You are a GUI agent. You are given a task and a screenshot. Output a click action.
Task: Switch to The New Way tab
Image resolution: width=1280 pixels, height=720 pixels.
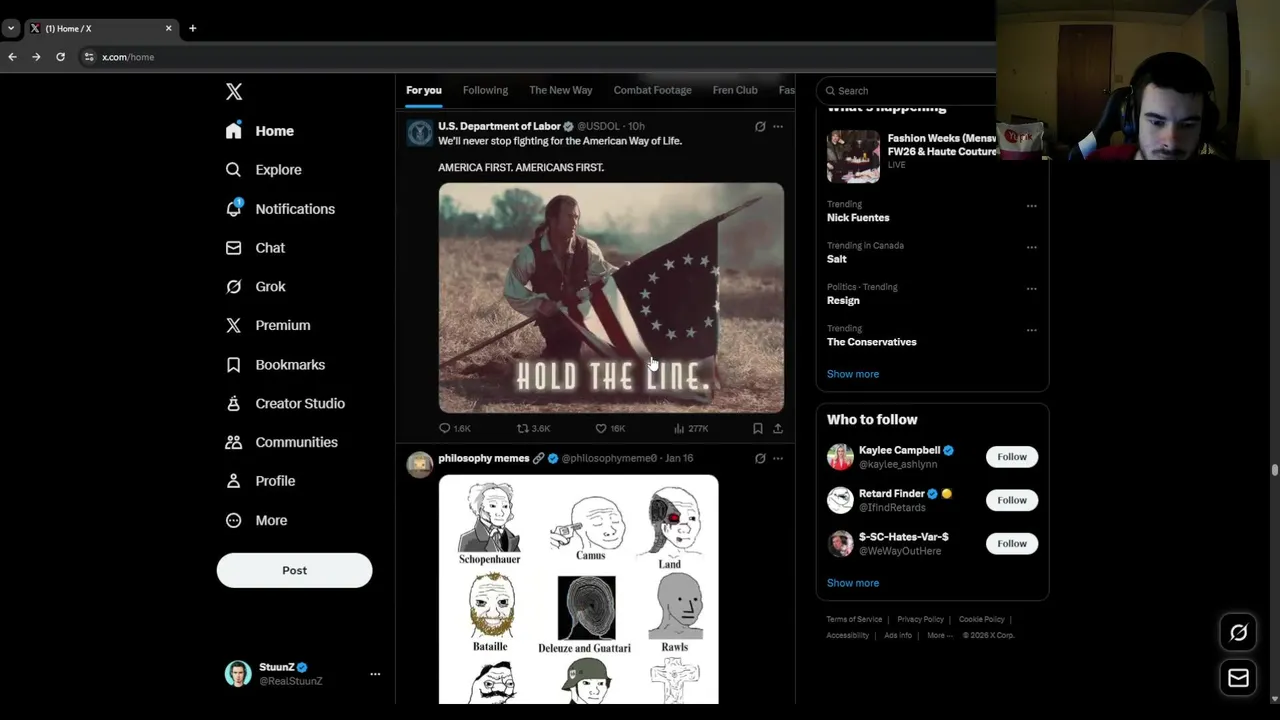pyautogui.click(x=561, y=90)
